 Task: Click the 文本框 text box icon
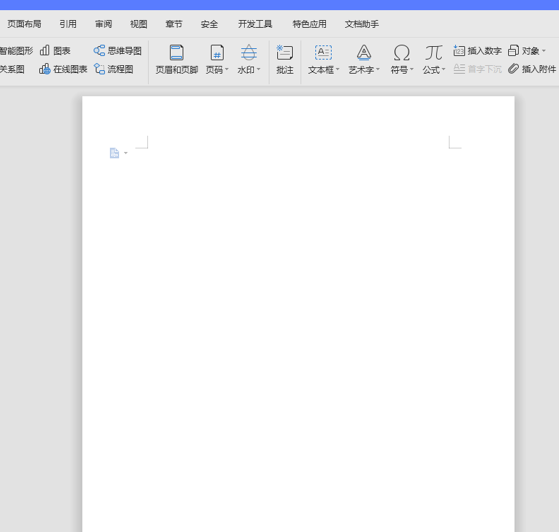pos(323,53)
